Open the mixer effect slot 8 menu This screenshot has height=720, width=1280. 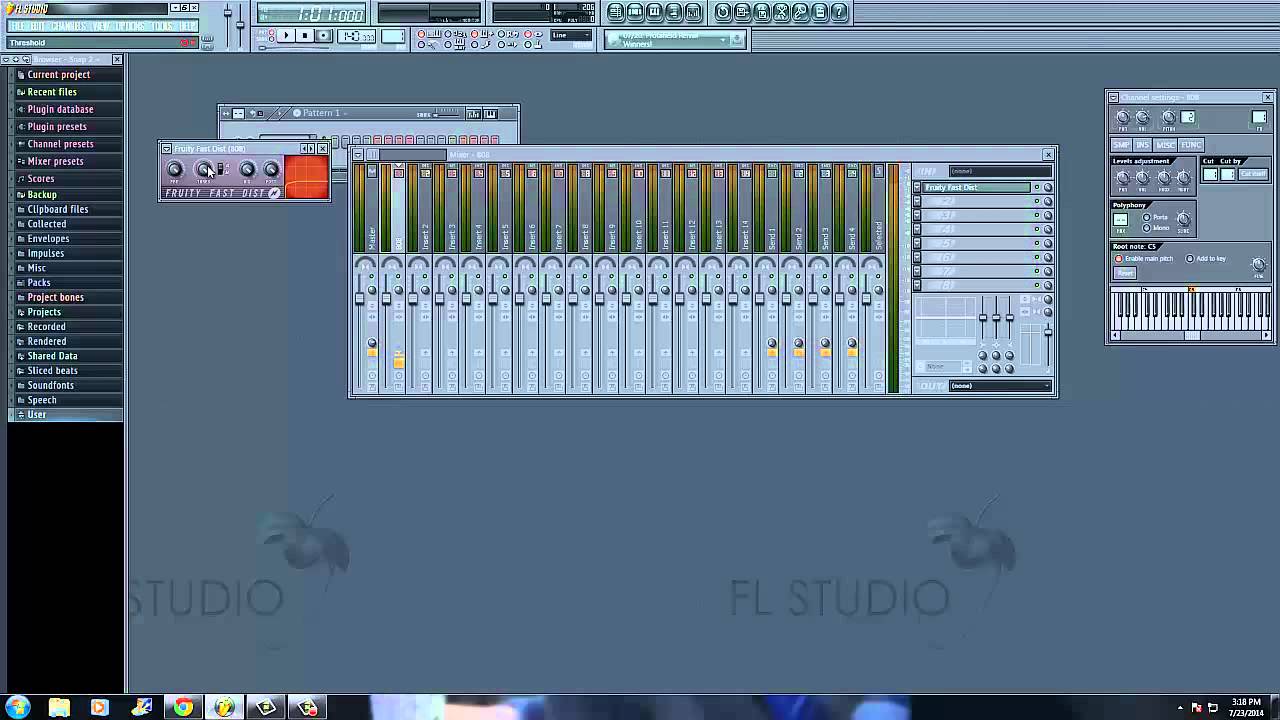pyautogui.click(x=917, y=285)
